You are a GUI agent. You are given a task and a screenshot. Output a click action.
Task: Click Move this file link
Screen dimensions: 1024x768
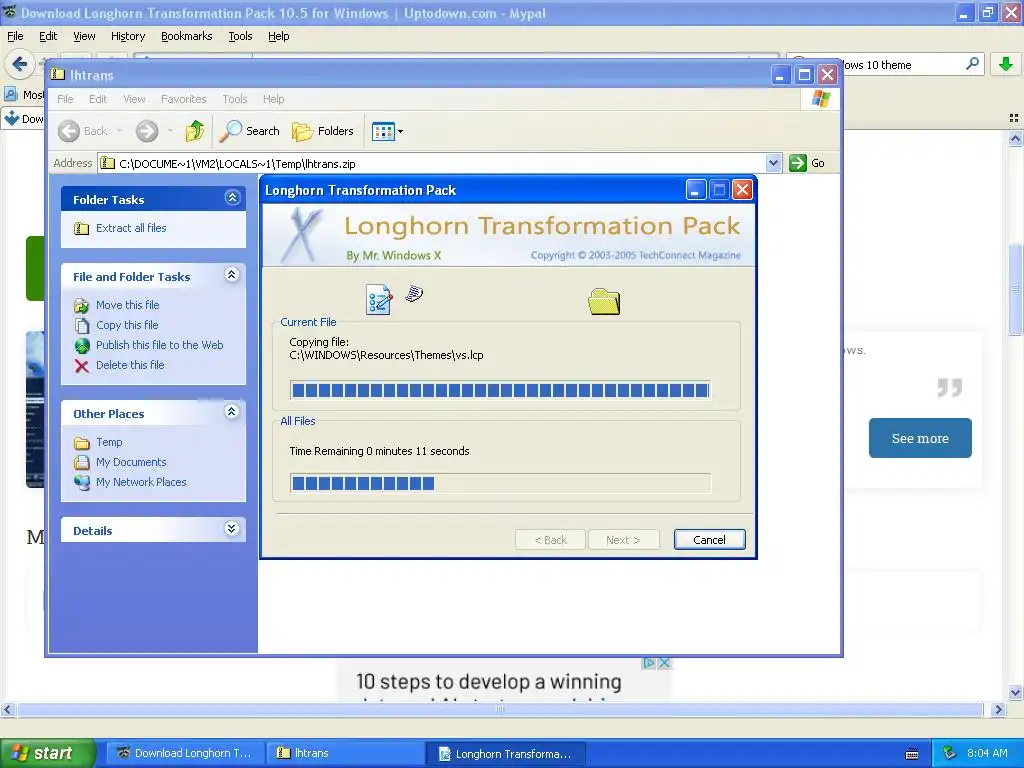tap(127, 305)
